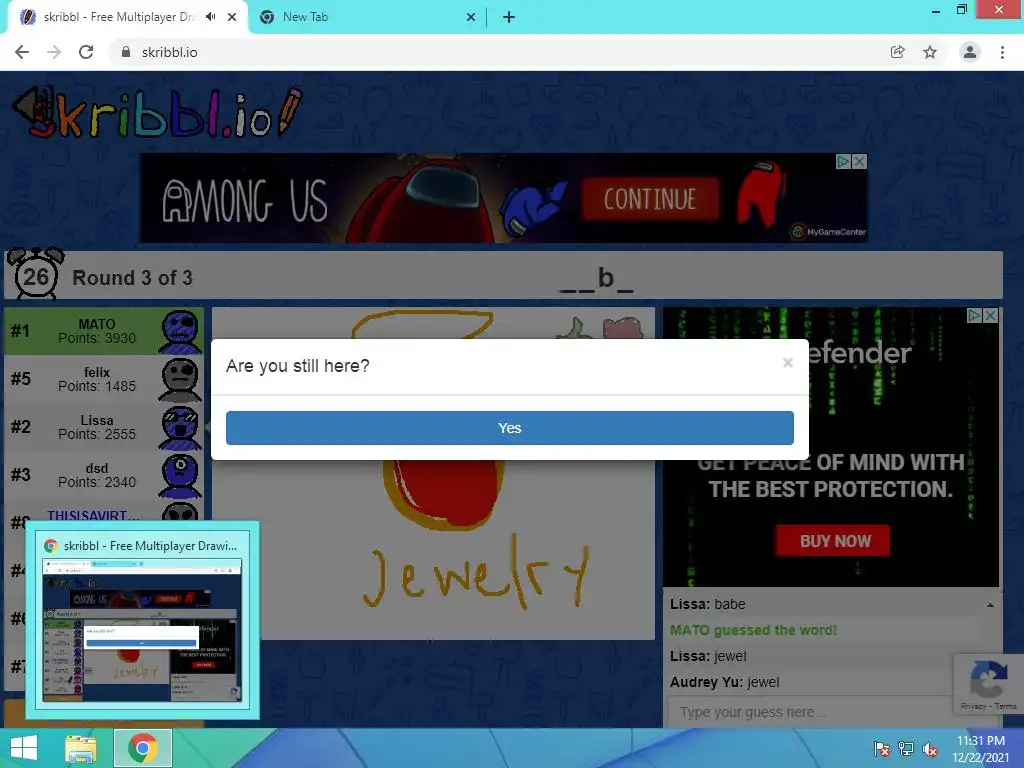Click the round timer clock
This screenshot has height=768, width=1024.
[35, 274]
